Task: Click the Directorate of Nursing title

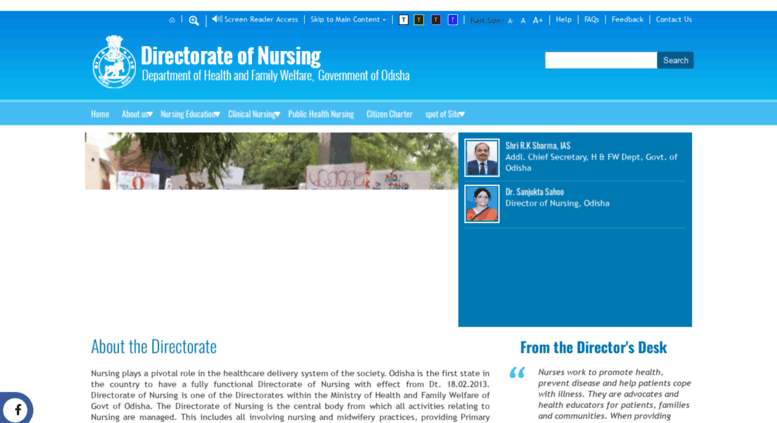Action: click(x=231, y=55)
